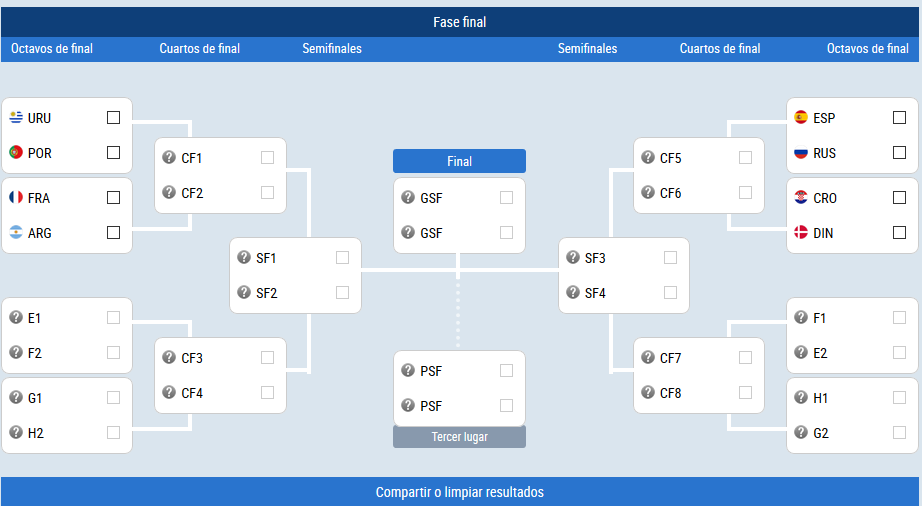Open Compartir o limpiar resultados bar
922x506 pixels.
pyautogui.click(x=460, y=492)
